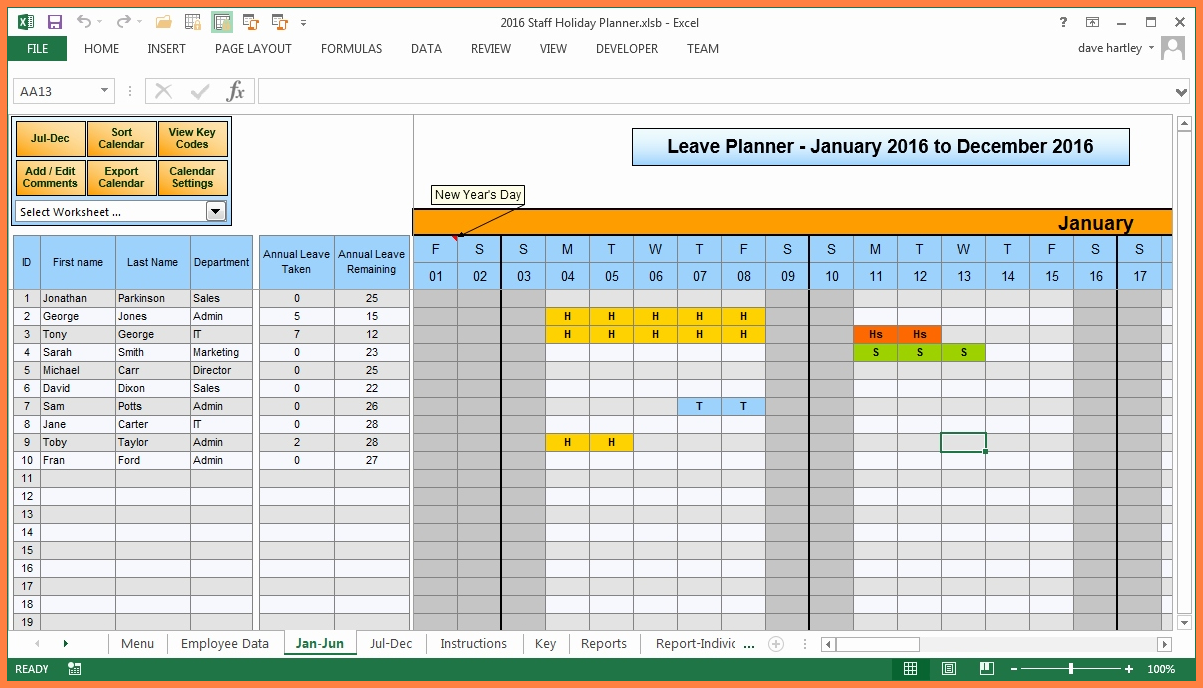Viewport: 1203px width, 688px height.
Task: Expand the Name Box dropdown arrow
Action: pyautogui.click(x=104, y=92)
